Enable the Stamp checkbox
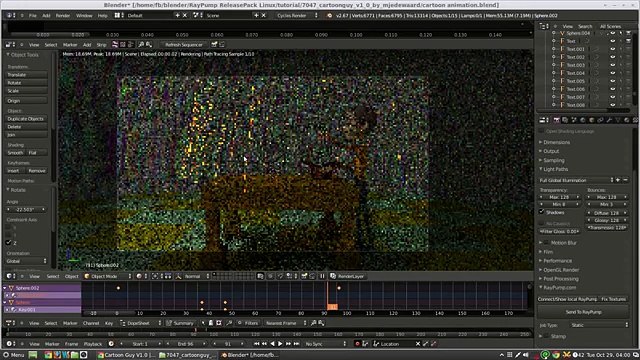640x360 pixels. pyautogui.click(x=547, y=337)
